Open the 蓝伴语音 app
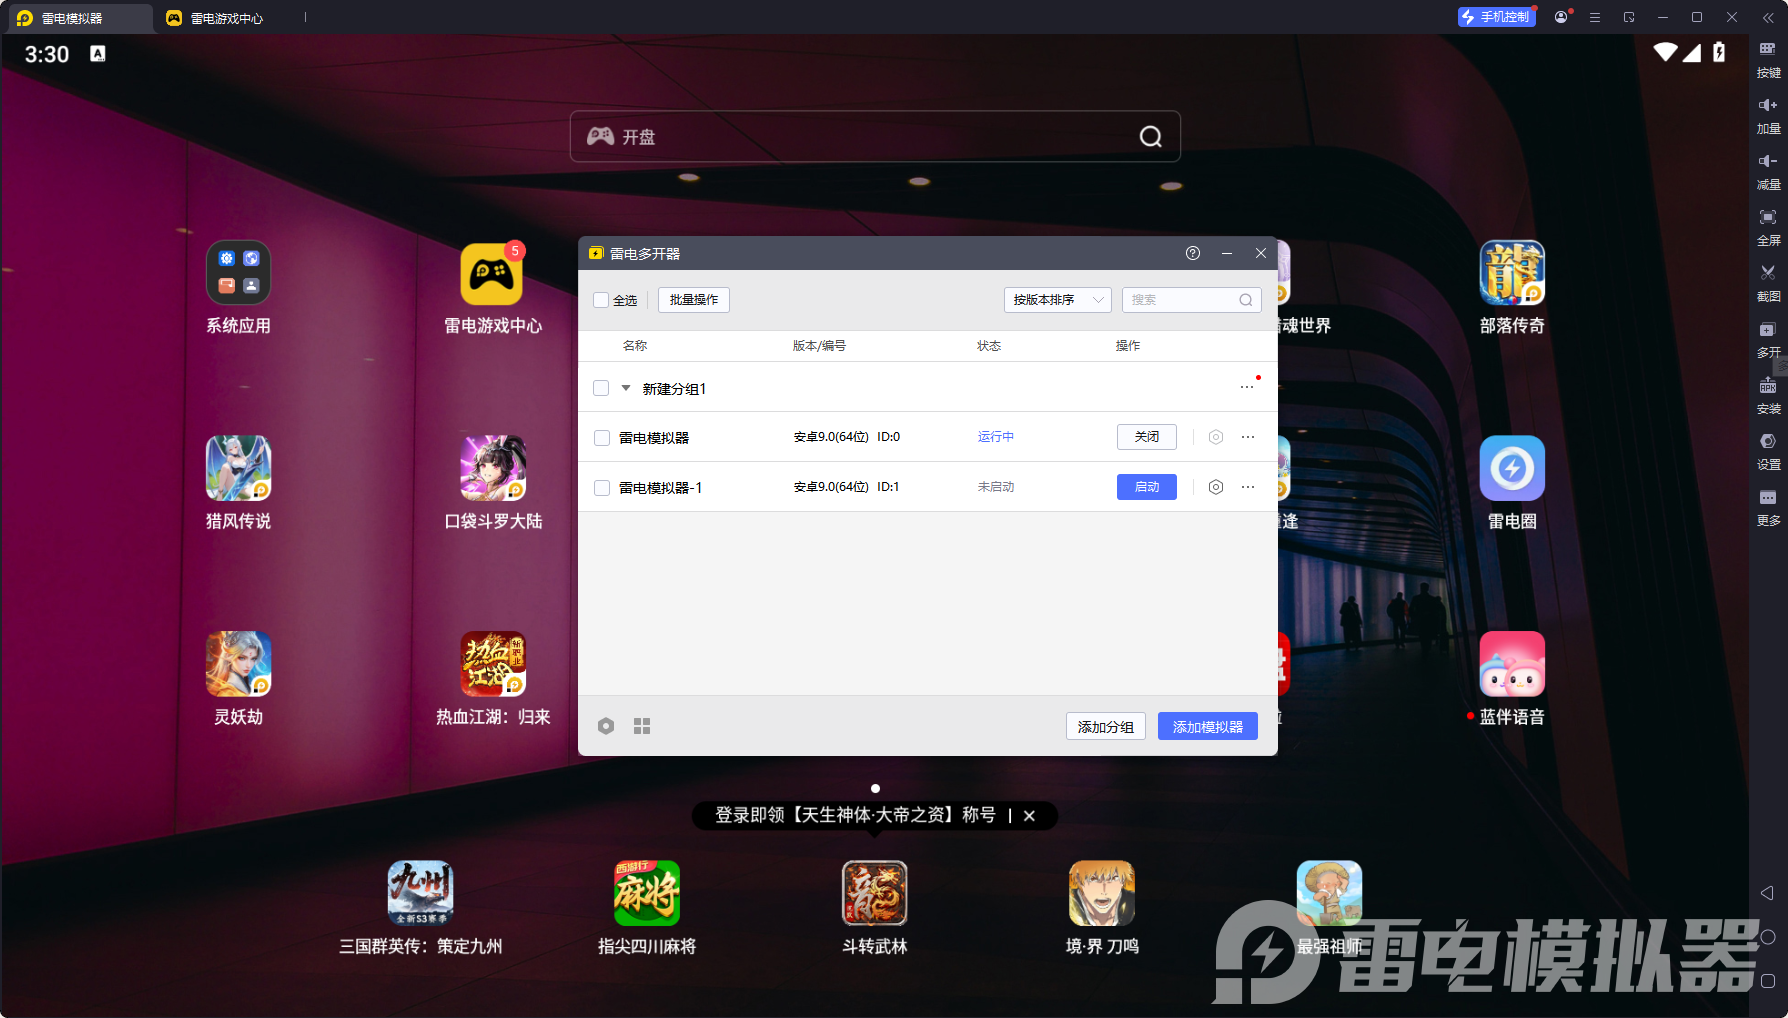 pos(1512,664)
